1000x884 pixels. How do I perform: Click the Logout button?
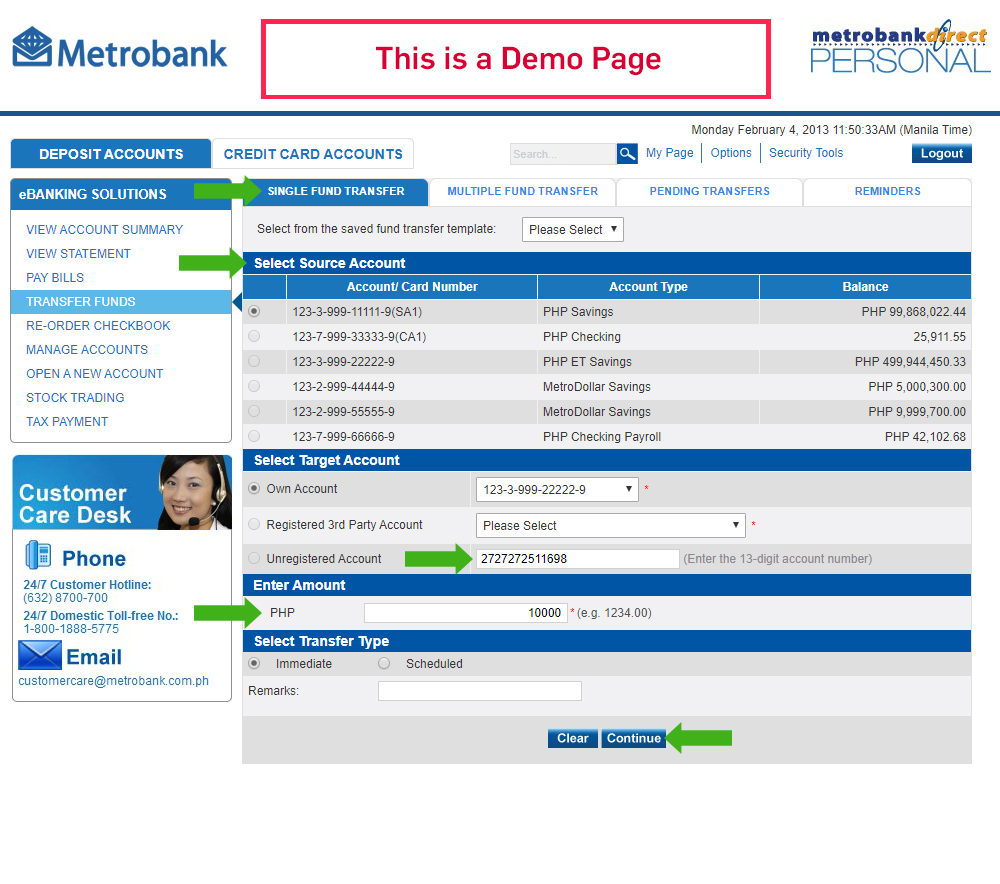click(941, 153)
